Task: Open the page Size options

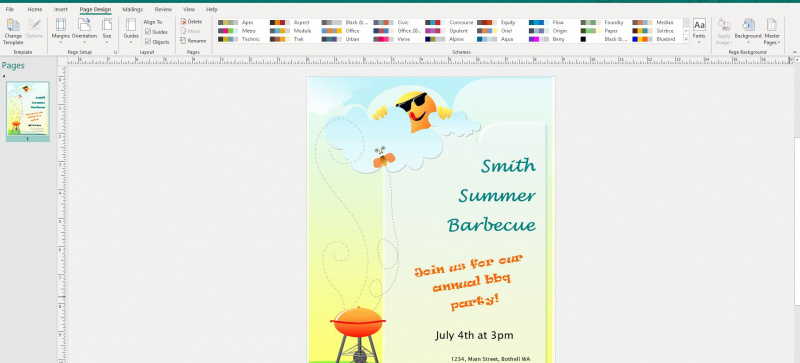Action: [107, 31]
